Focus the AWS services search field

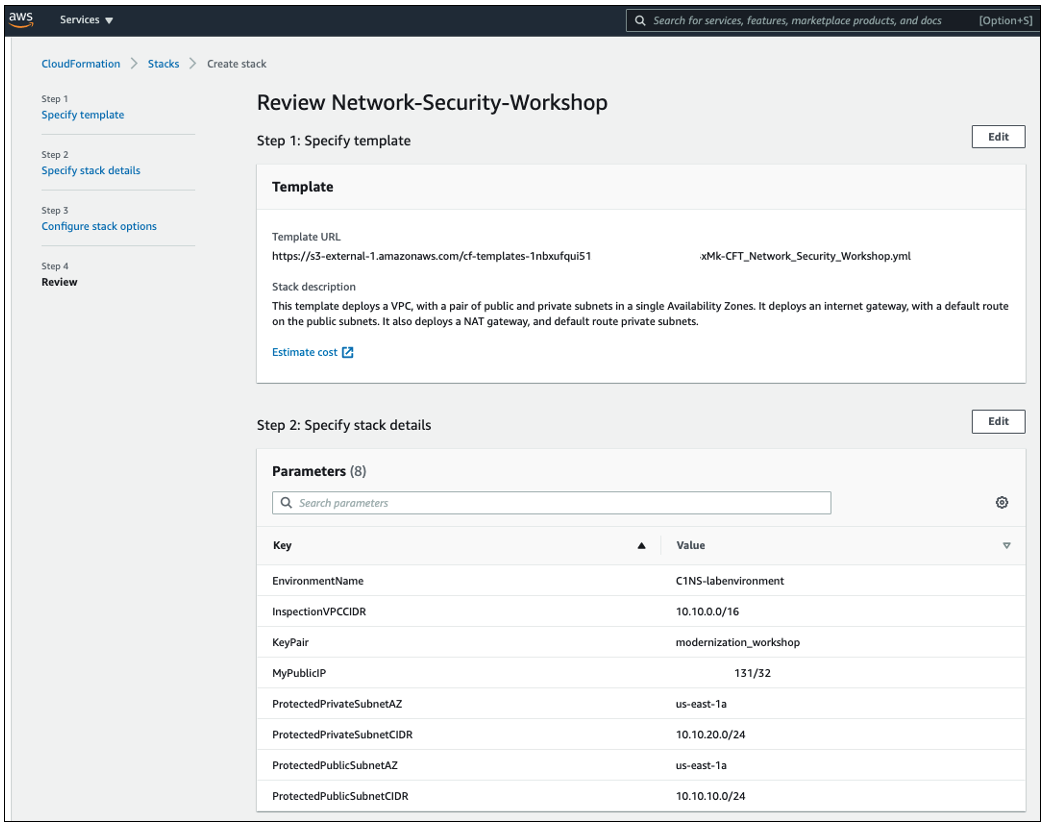[x=831, y=21]
